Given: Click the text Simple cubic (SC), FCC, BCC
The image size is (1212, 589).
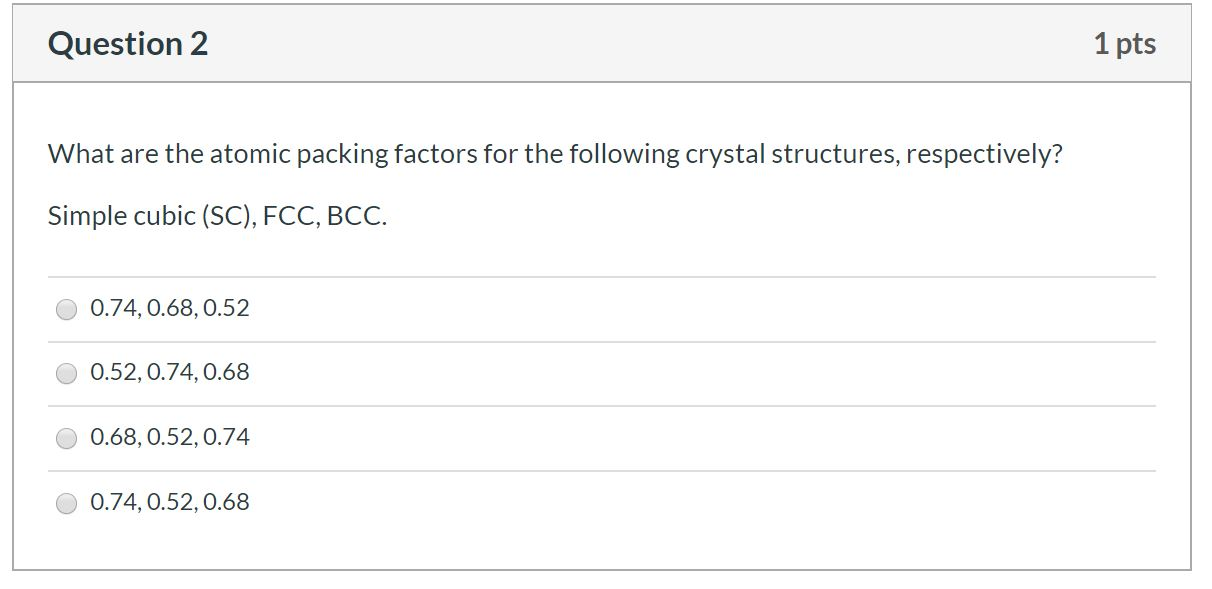Looking at the screenshot, I should point(218,214).
